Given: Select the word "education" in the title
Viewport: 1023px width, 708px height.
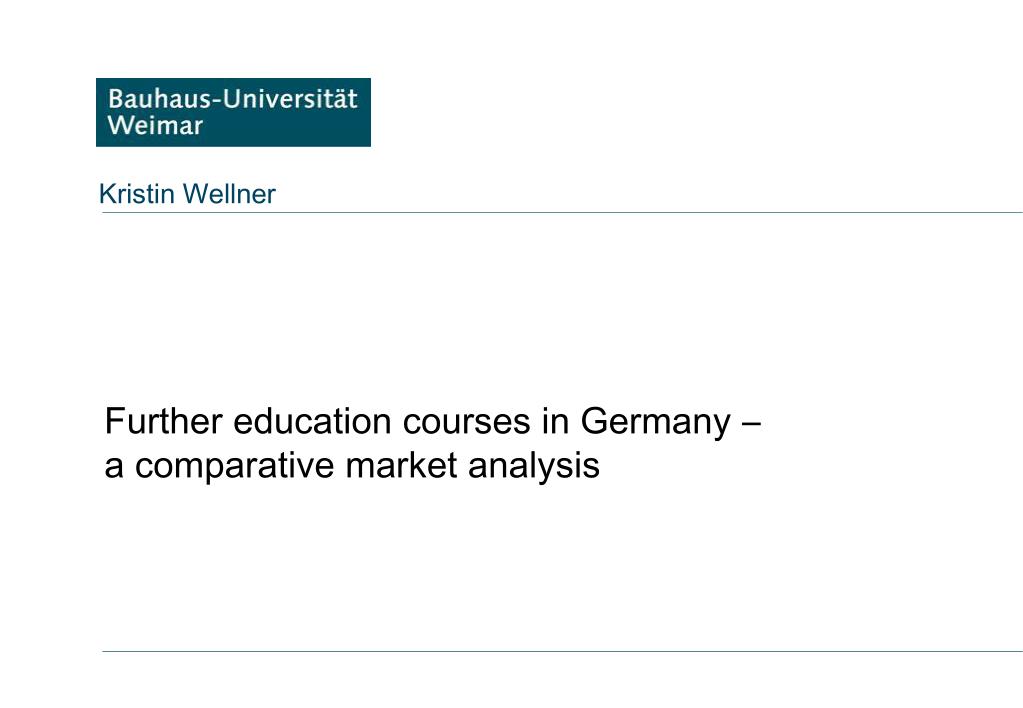Looking at the screenshot, I should tap(313, 421).
